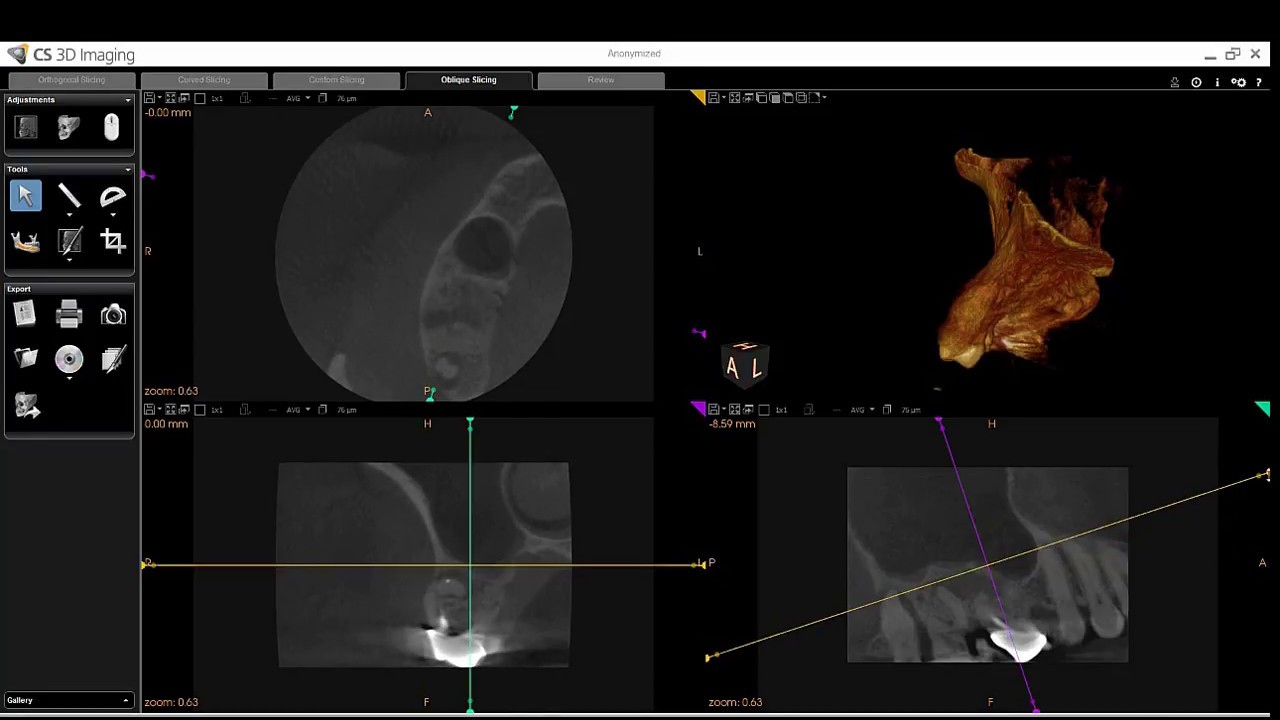This screenshot has width=1280, height=720.
Task: Click the X-ray brightness adjustment icon
Action: coord(26,127)
